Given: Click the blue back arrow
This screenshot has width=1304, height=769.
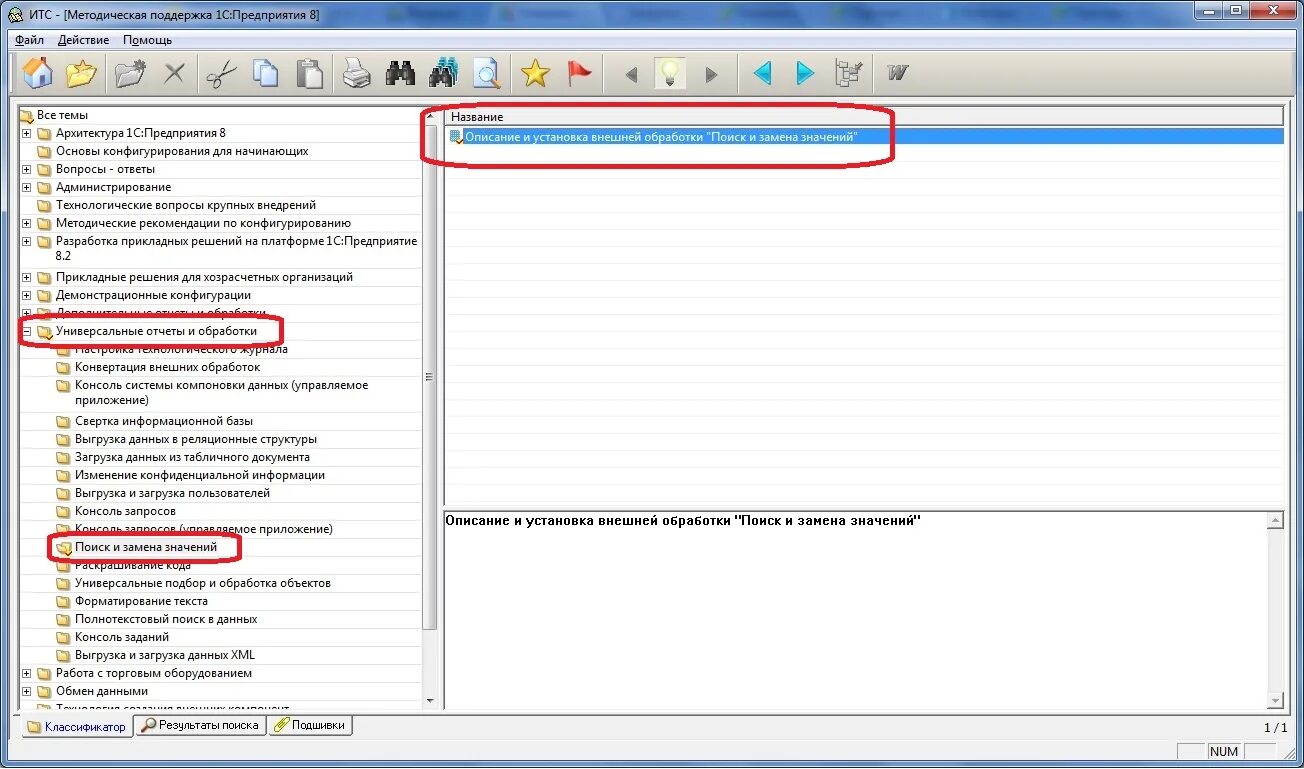Looking at the screenshot, I should [x=762, y=73].
